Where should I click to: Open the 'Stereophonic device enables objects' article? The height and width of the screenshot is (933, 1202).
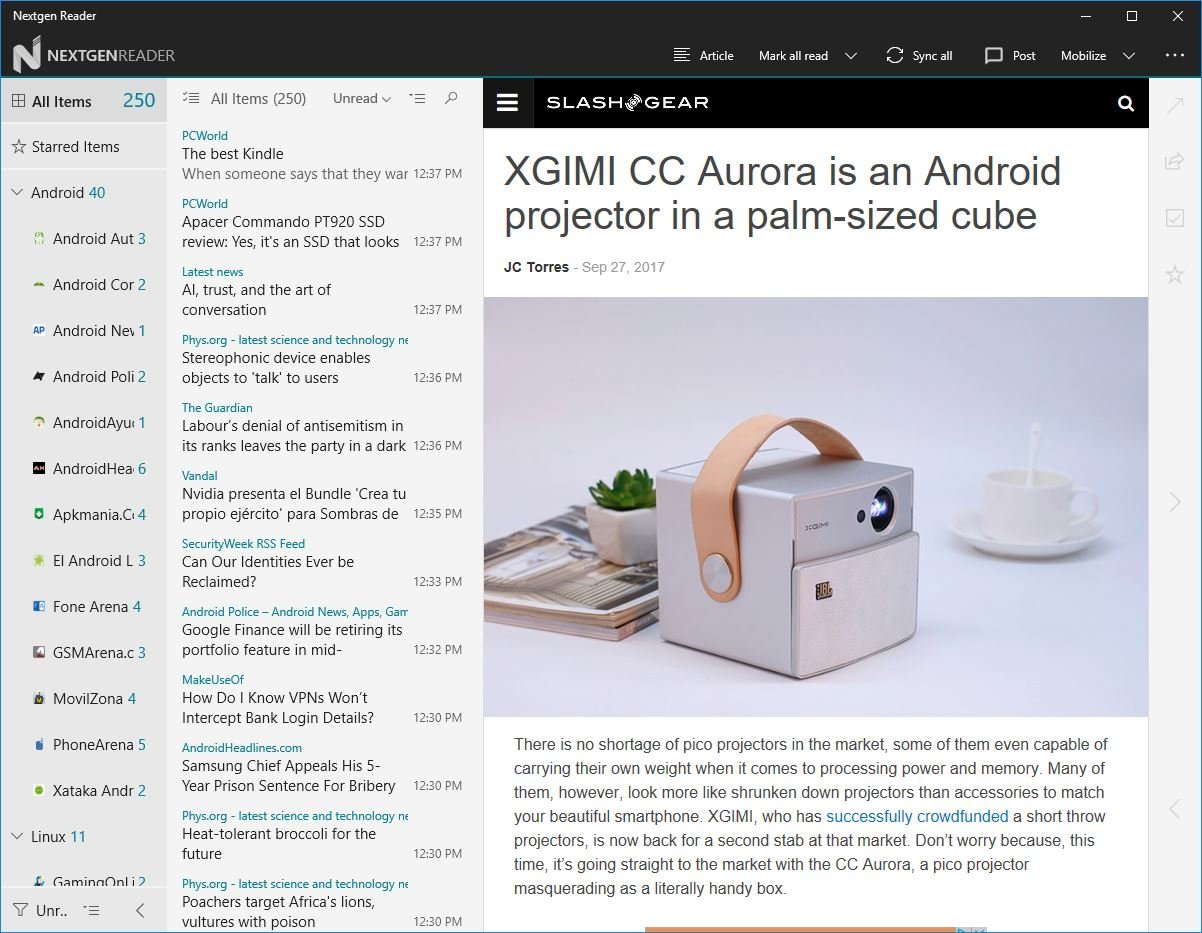[324, 359]
